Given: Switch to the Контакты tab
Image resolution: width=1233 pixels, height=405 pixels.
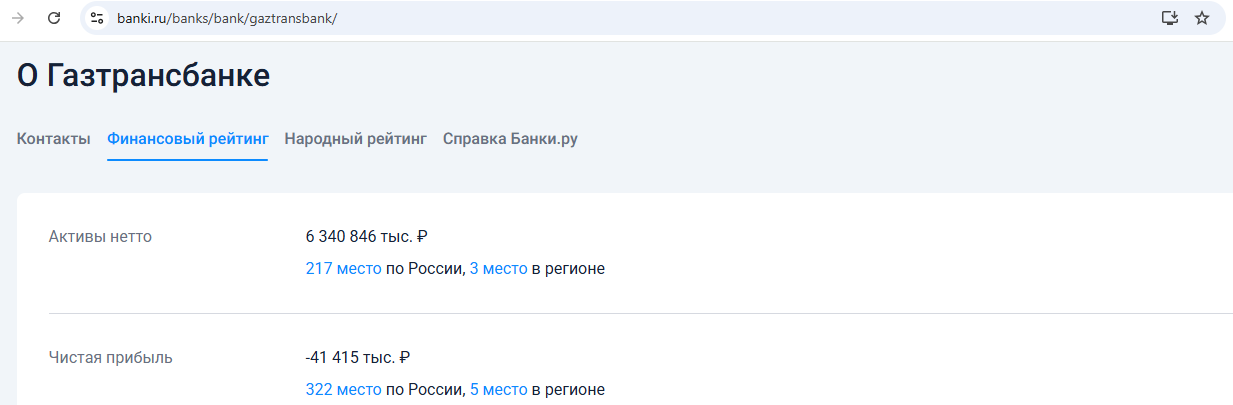Looking at the screenshot, I should (54, 139).
